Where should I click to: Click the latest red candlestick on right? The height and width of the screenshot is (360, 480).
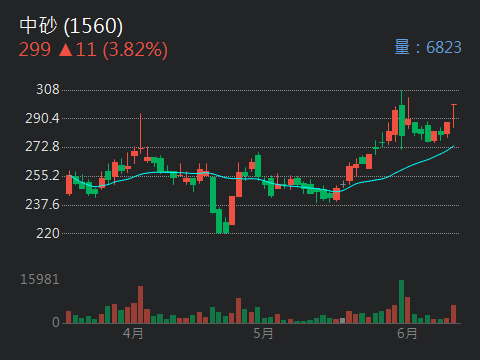click(454, 116)
